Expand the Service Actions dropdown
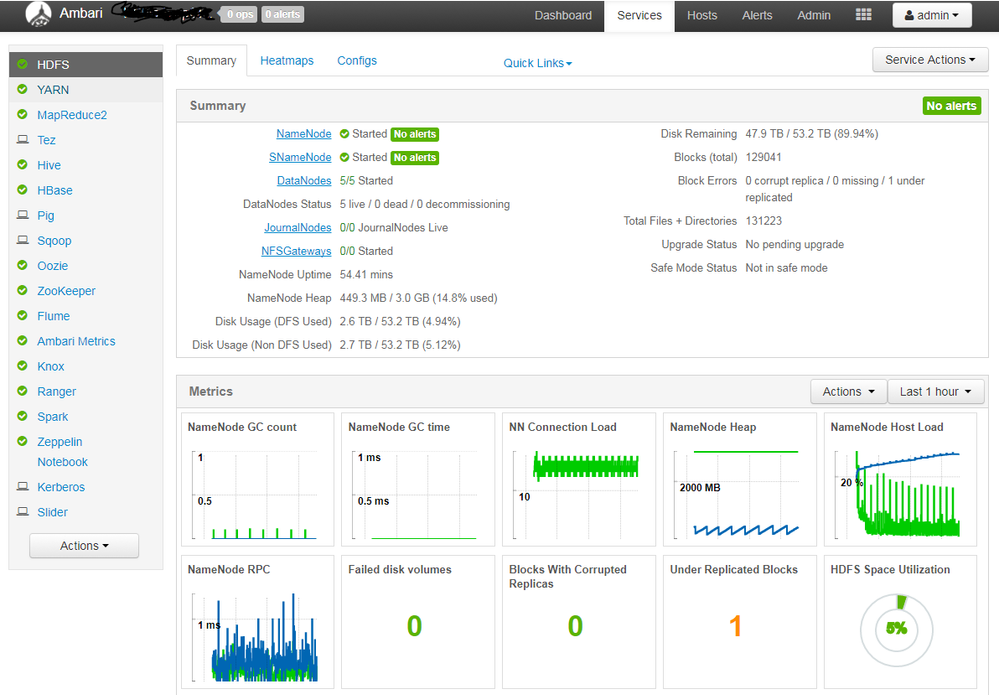This screenshot has height=695, width=999. click(930, 60)
